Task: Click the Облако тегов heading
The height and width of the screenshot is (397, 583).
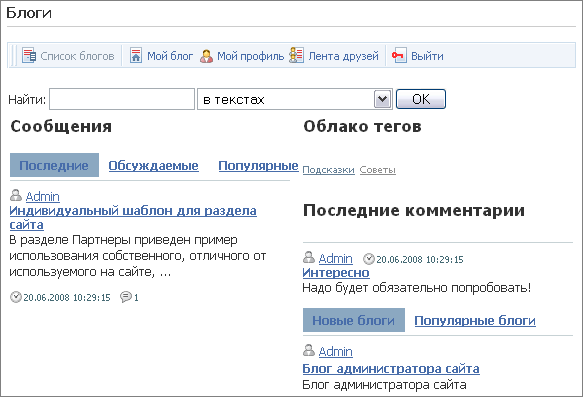Action: pos(362,126)
